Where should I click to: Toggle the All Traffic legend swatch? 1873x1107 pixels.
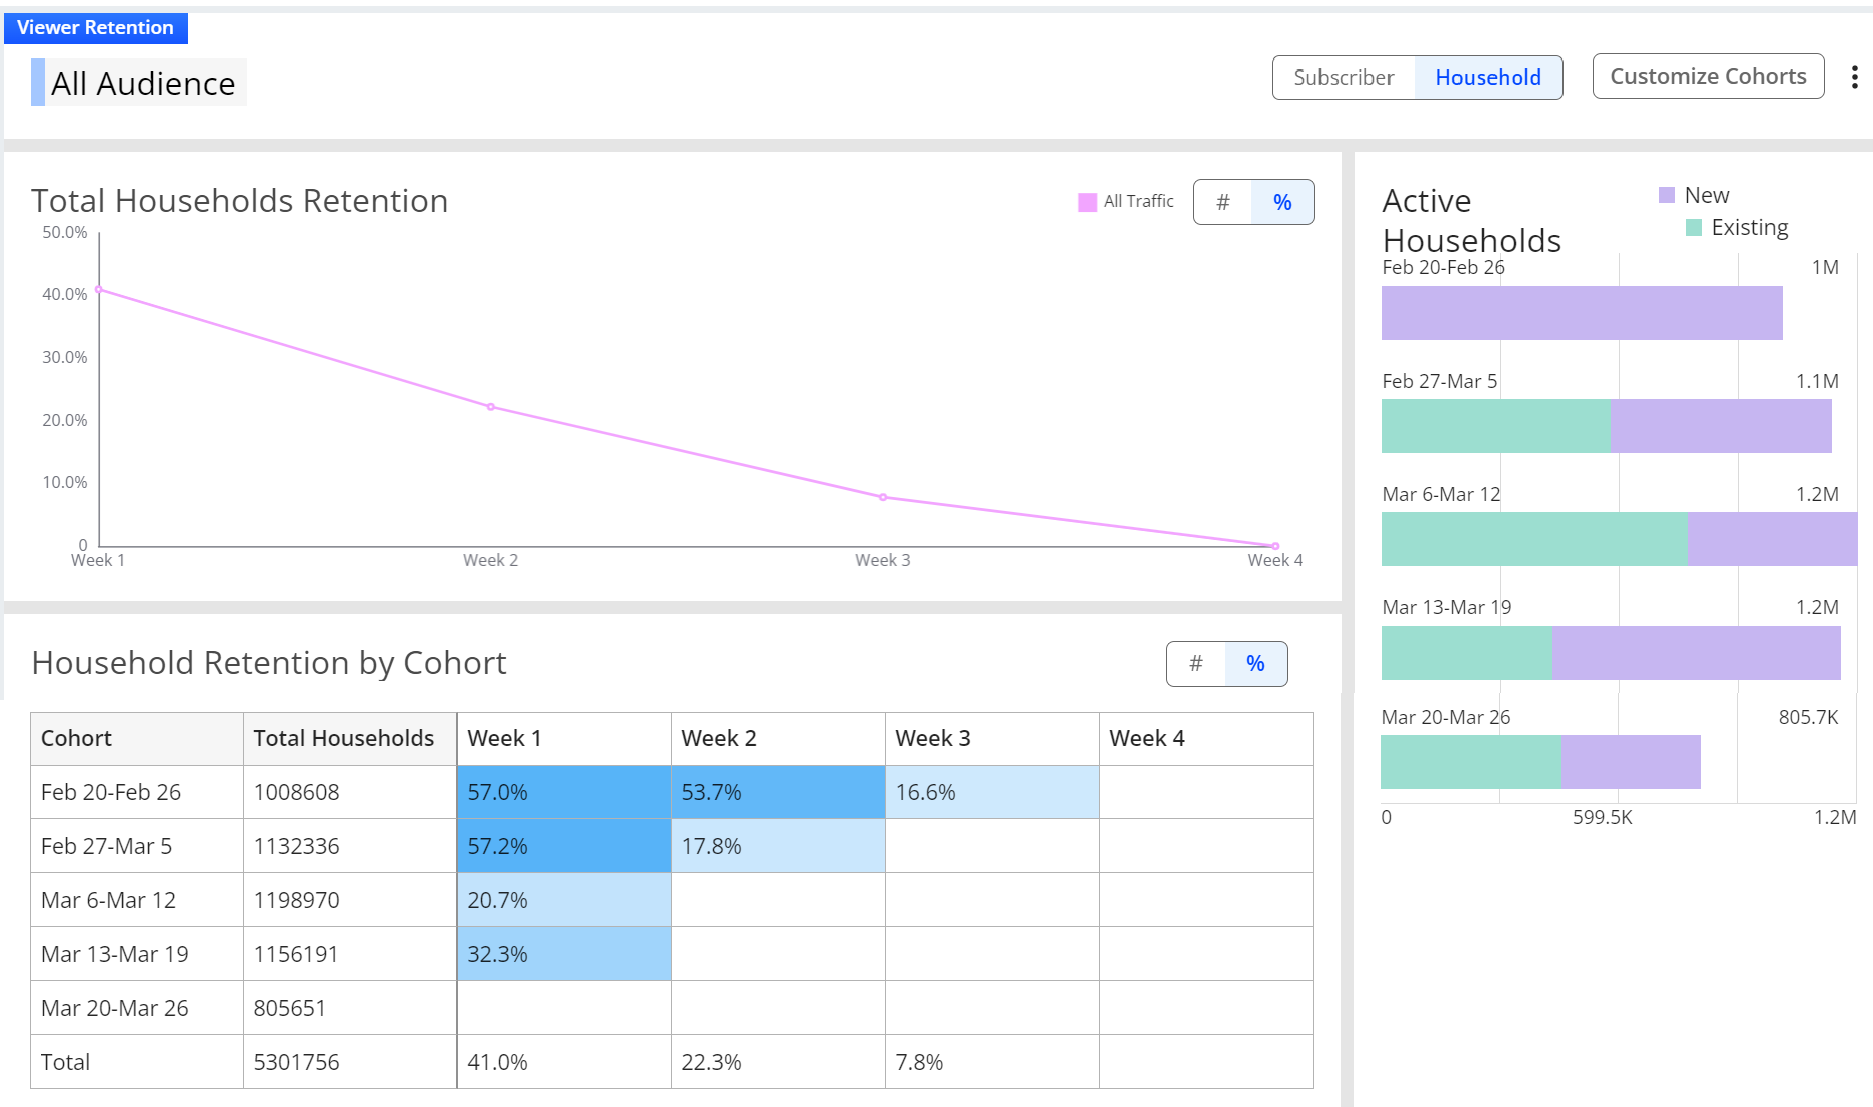(x=1088, y=202)
